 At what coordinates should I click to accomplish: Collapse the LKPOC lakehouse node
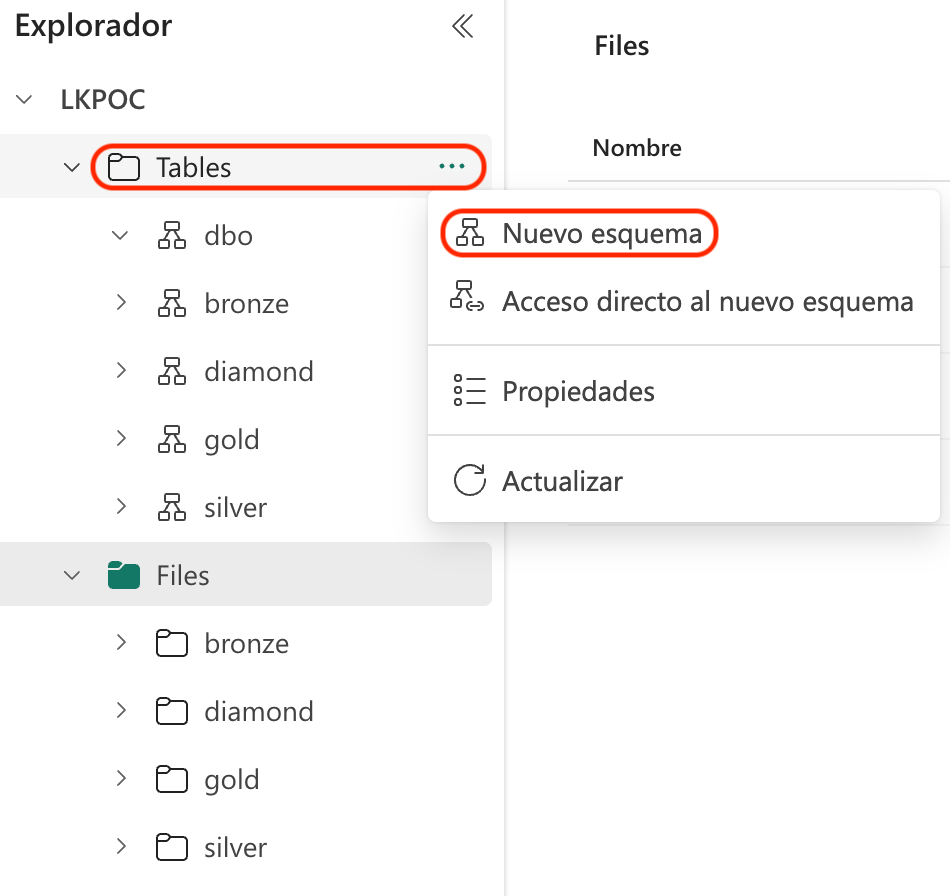[x=24, y=99]
